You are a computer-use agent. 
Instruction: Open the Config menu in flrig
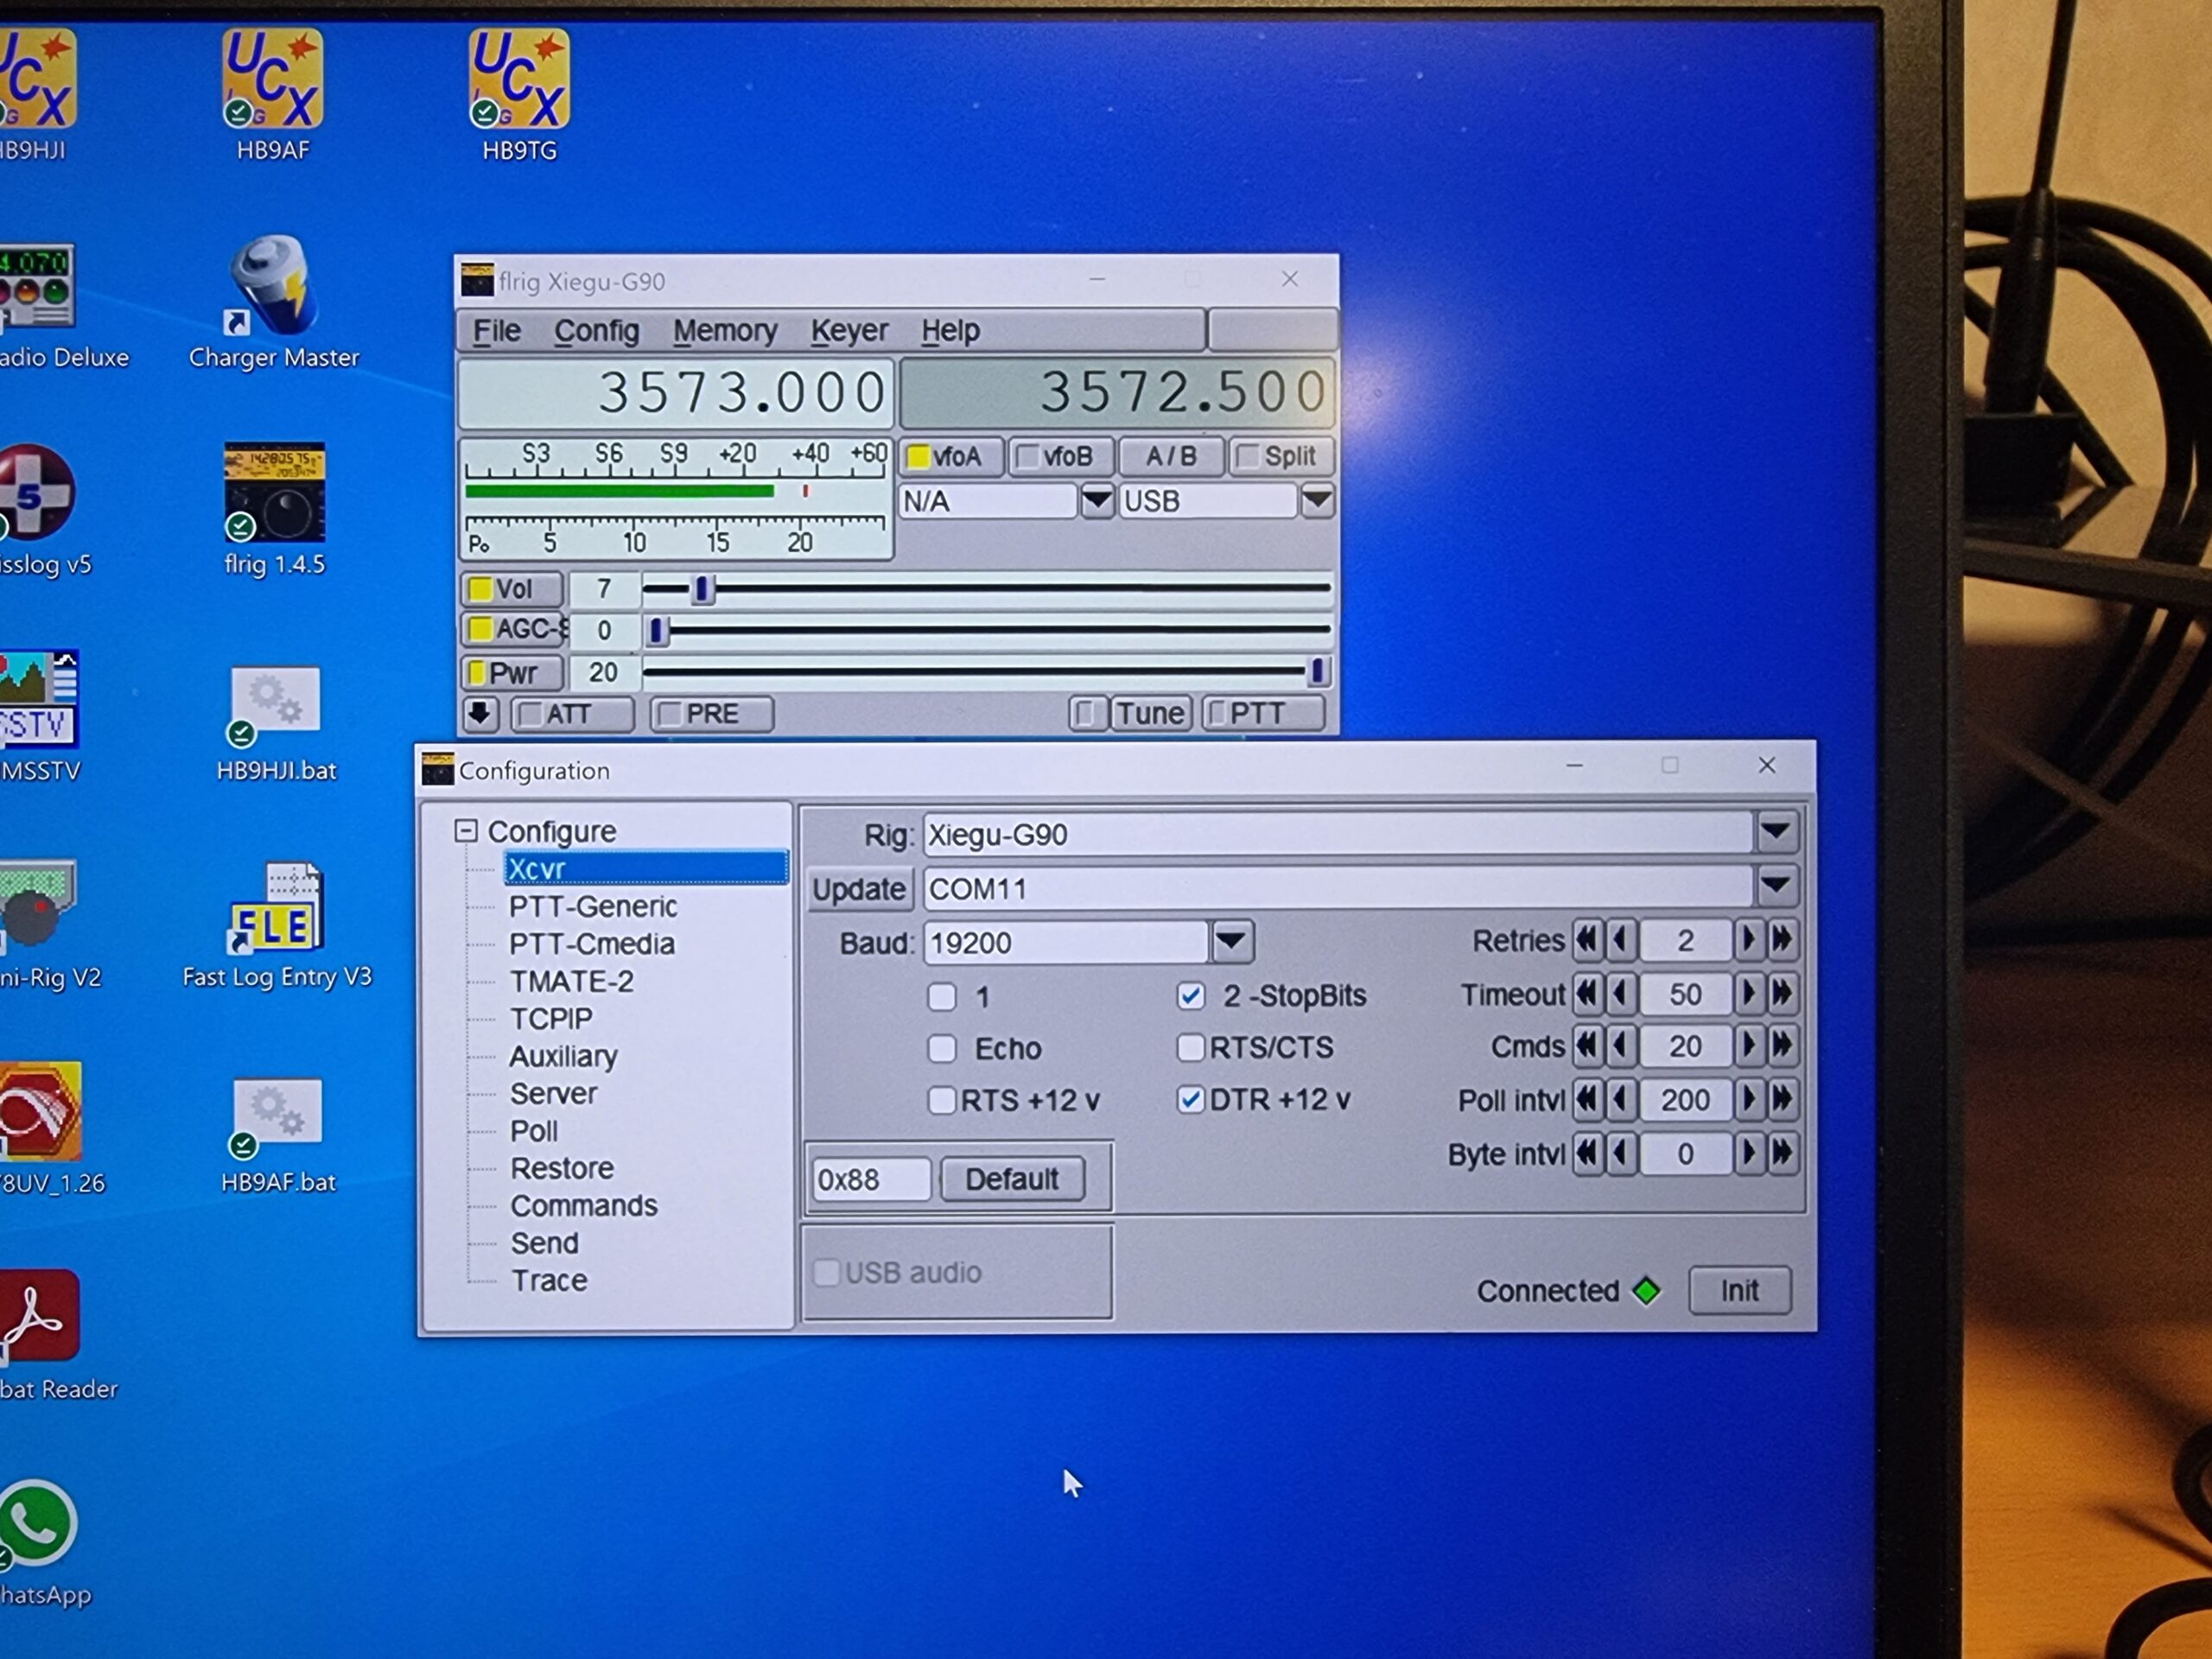596,331
